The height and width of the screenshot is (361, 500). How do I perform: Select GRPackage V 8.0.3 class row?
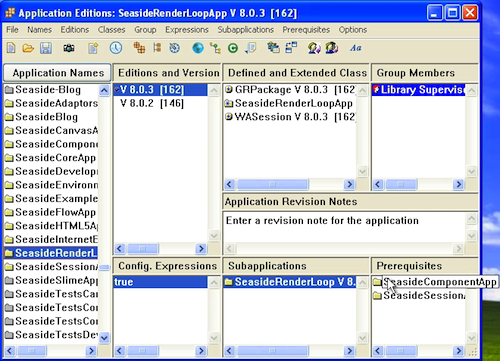tap(290, 90)
